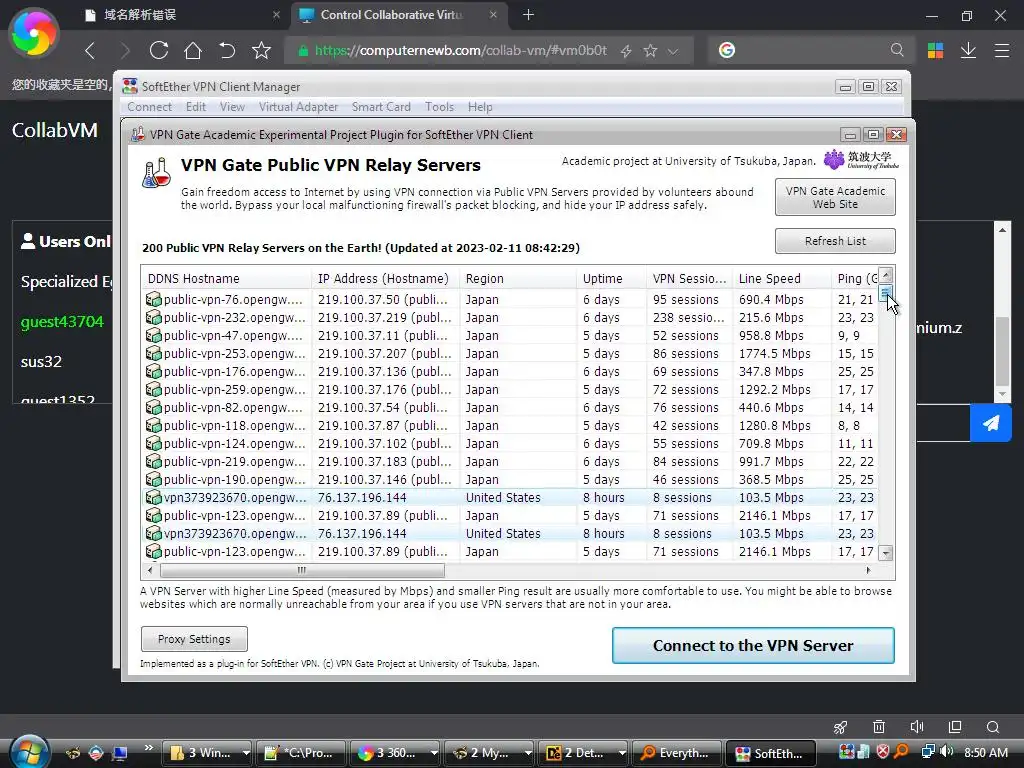Open the browser downloads icon

968,50
